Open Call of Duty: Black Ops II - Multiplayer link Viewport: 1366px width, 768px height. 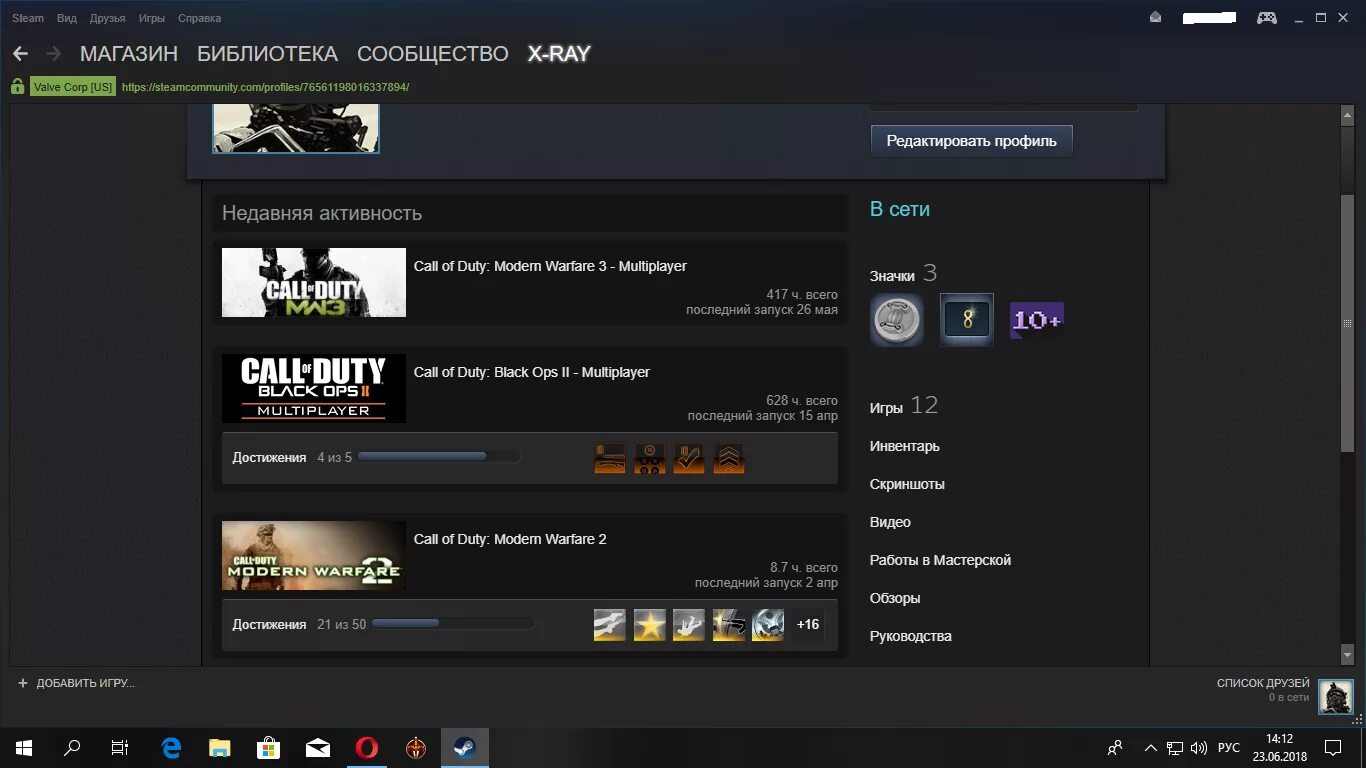tap(532, 372)
